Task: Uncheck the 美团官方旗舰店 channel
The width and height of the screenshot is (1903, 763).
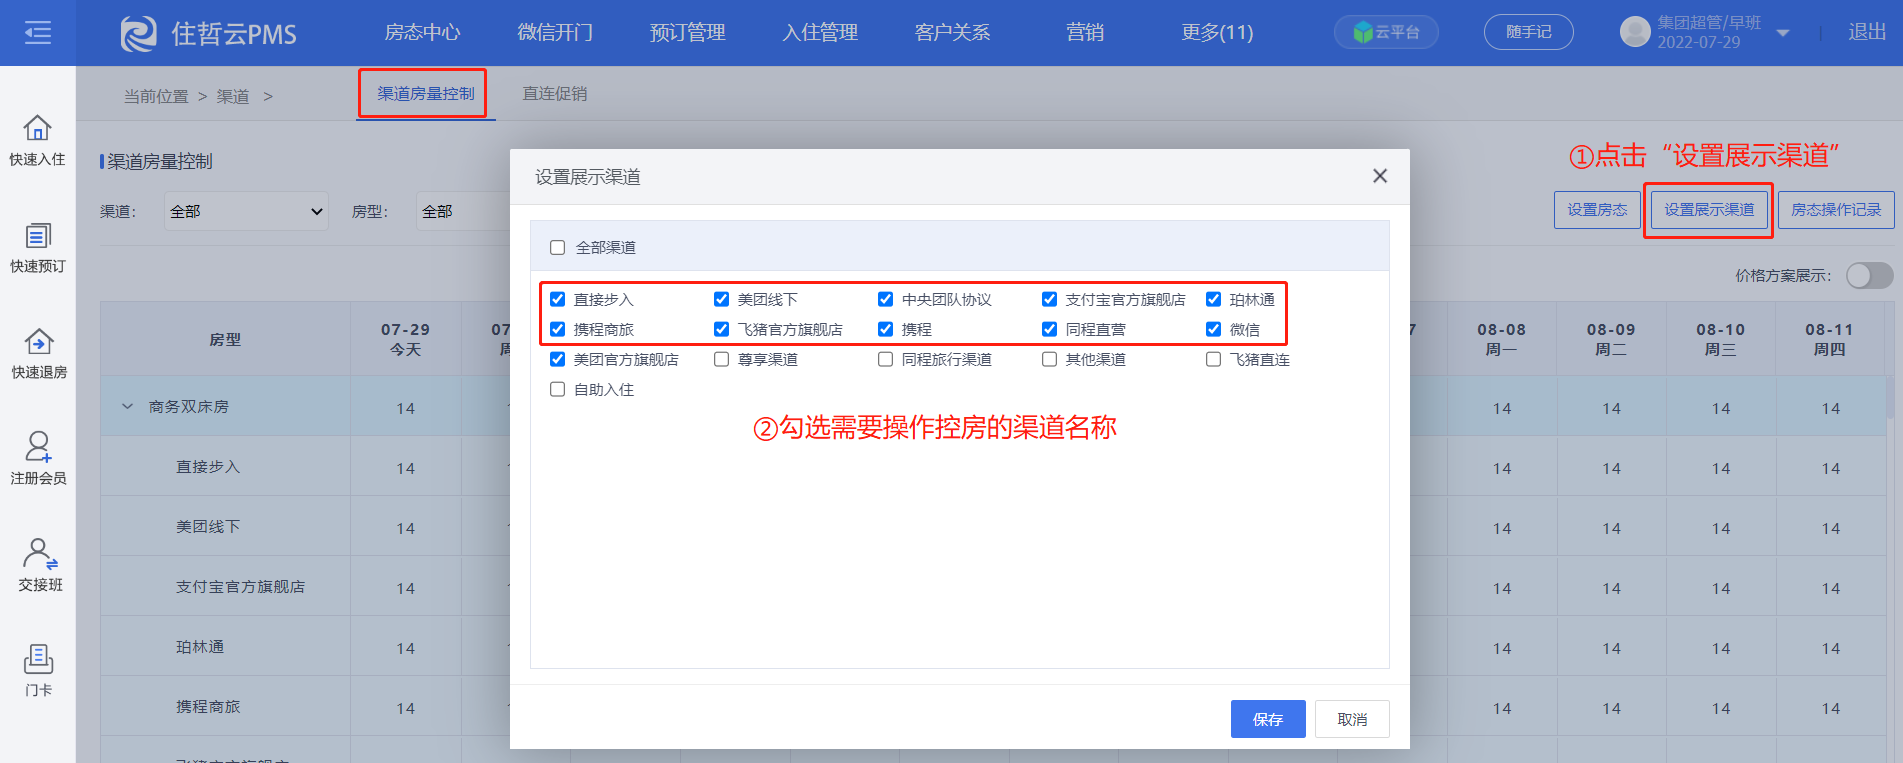Action: (558, 359)
